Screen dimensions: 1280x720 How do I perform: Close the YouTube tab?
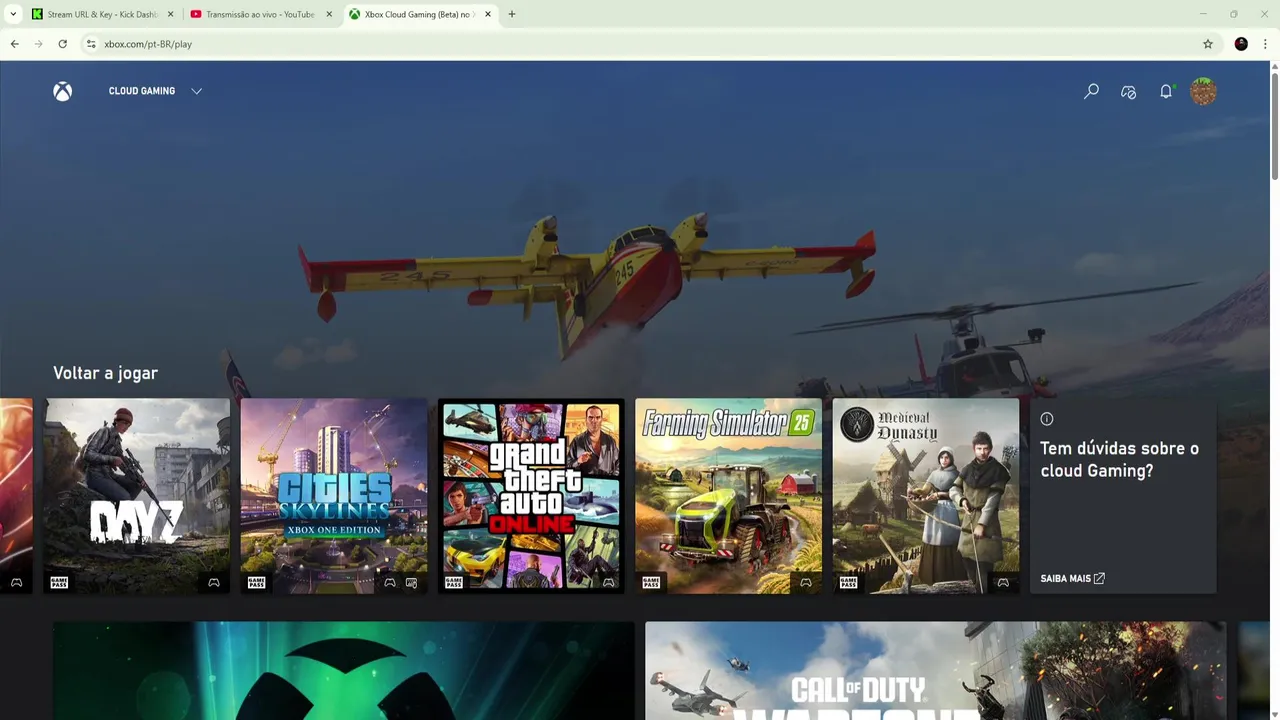[329, 14]
